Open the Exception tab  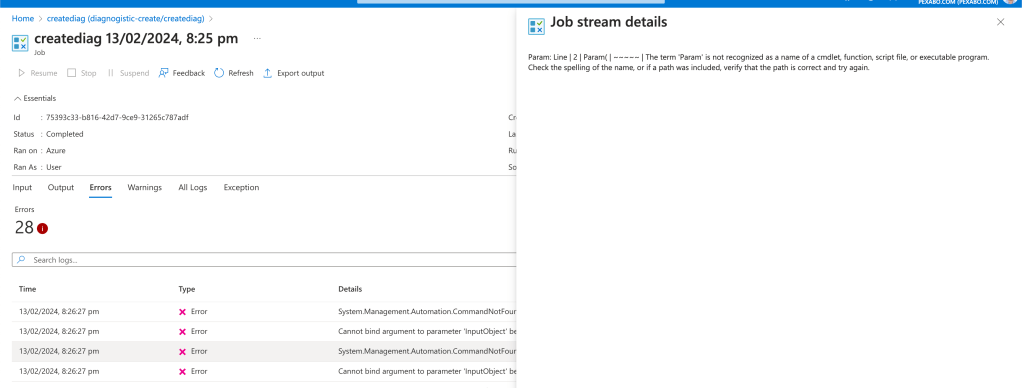[x=241, y=187]
